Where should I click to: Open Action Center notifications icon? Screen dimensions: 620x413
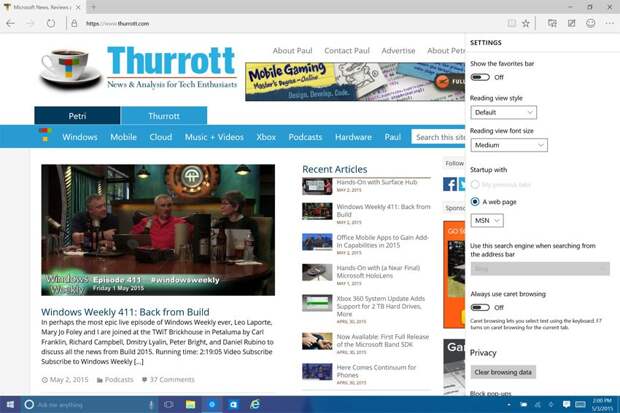(566, 404)
